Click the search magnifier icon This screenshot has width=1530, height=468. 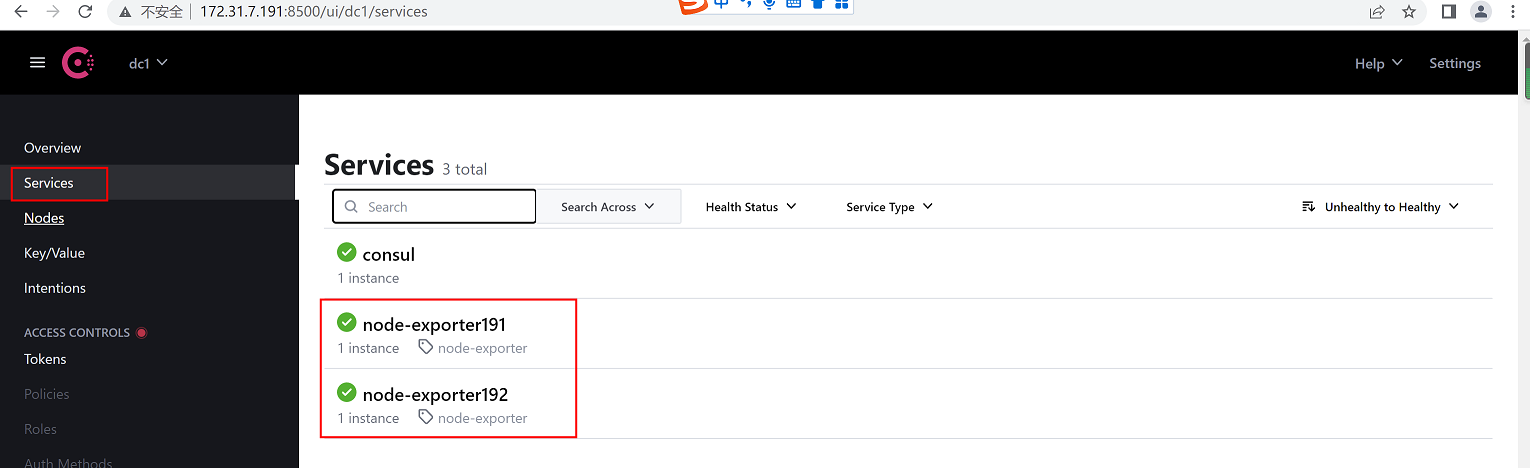(x=351, y=207)
